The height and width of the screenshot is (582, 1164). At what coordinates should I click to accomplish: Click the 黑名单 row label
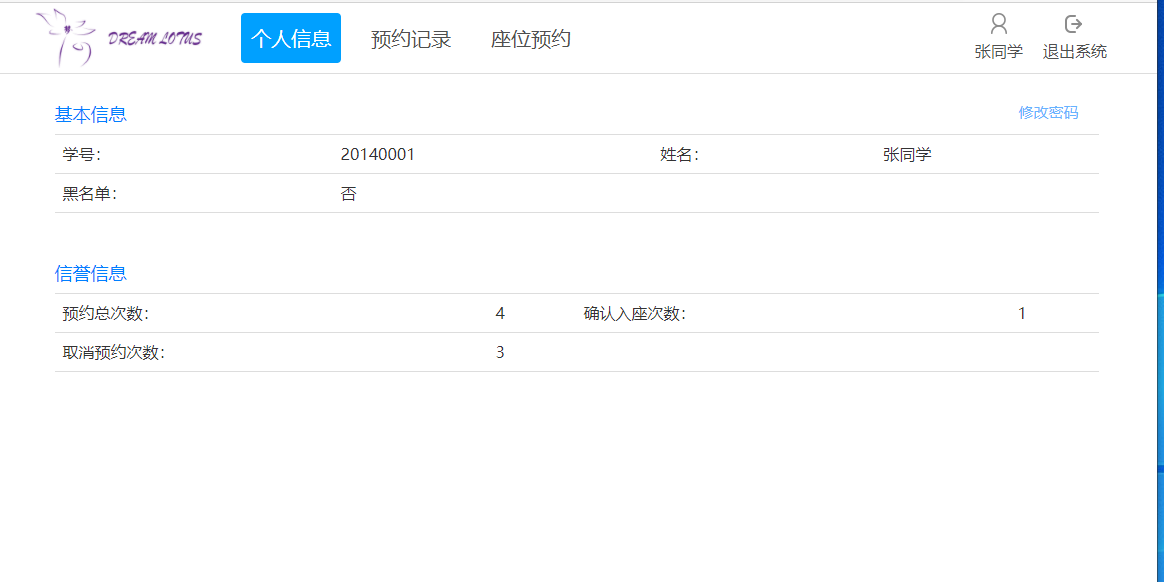(90, 192)
